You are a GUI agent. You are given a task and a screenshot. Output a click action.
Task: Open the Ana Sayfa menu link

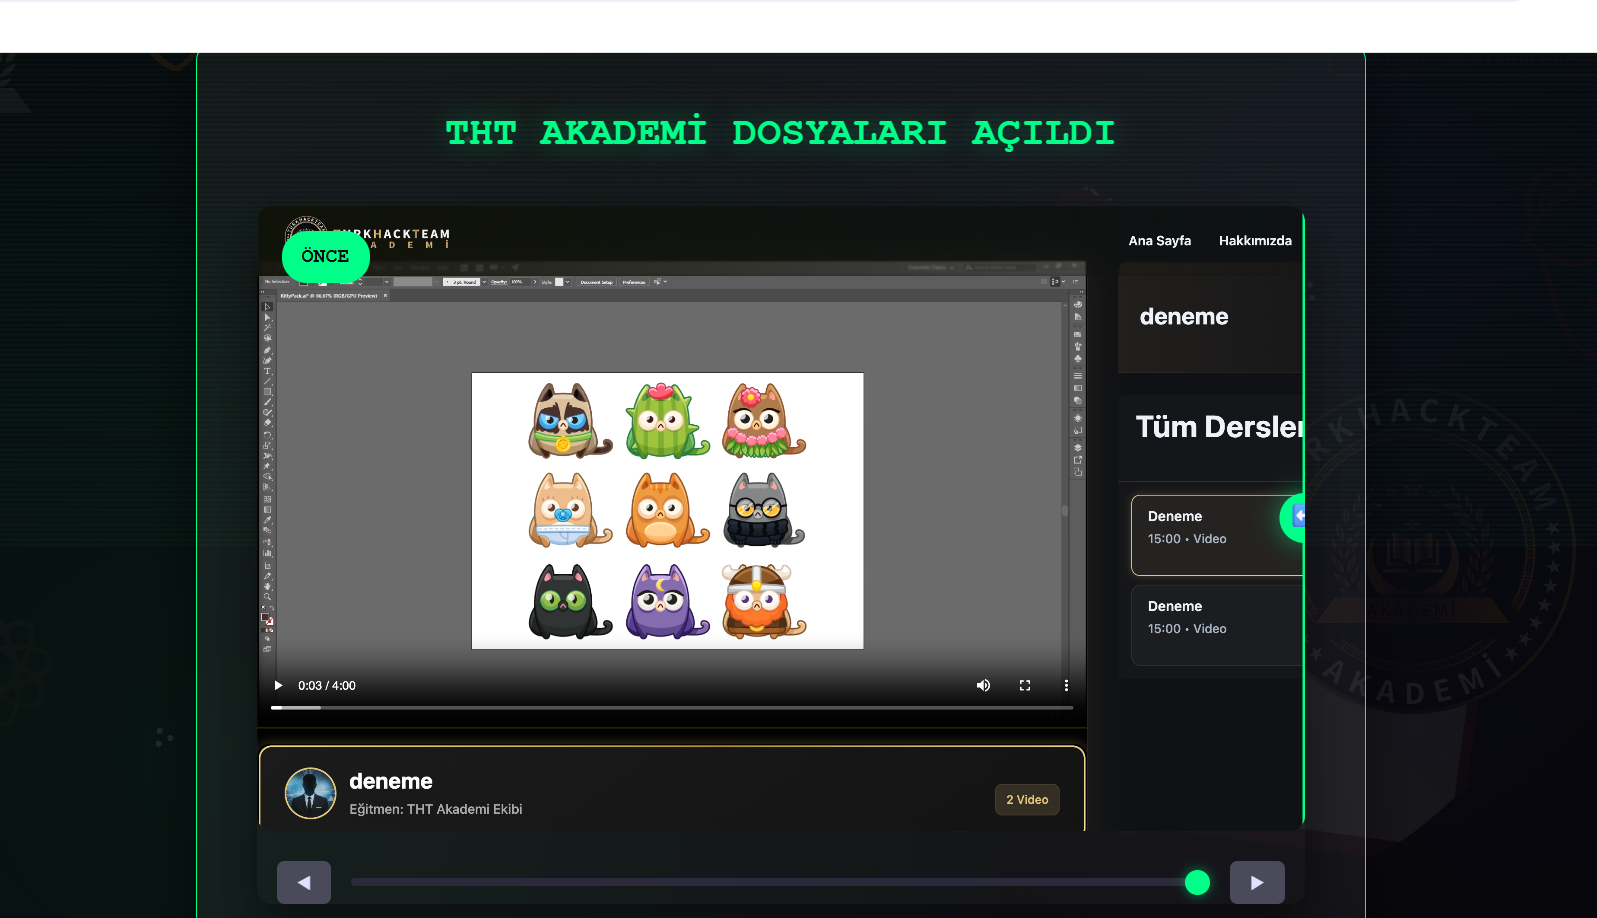1160,241
